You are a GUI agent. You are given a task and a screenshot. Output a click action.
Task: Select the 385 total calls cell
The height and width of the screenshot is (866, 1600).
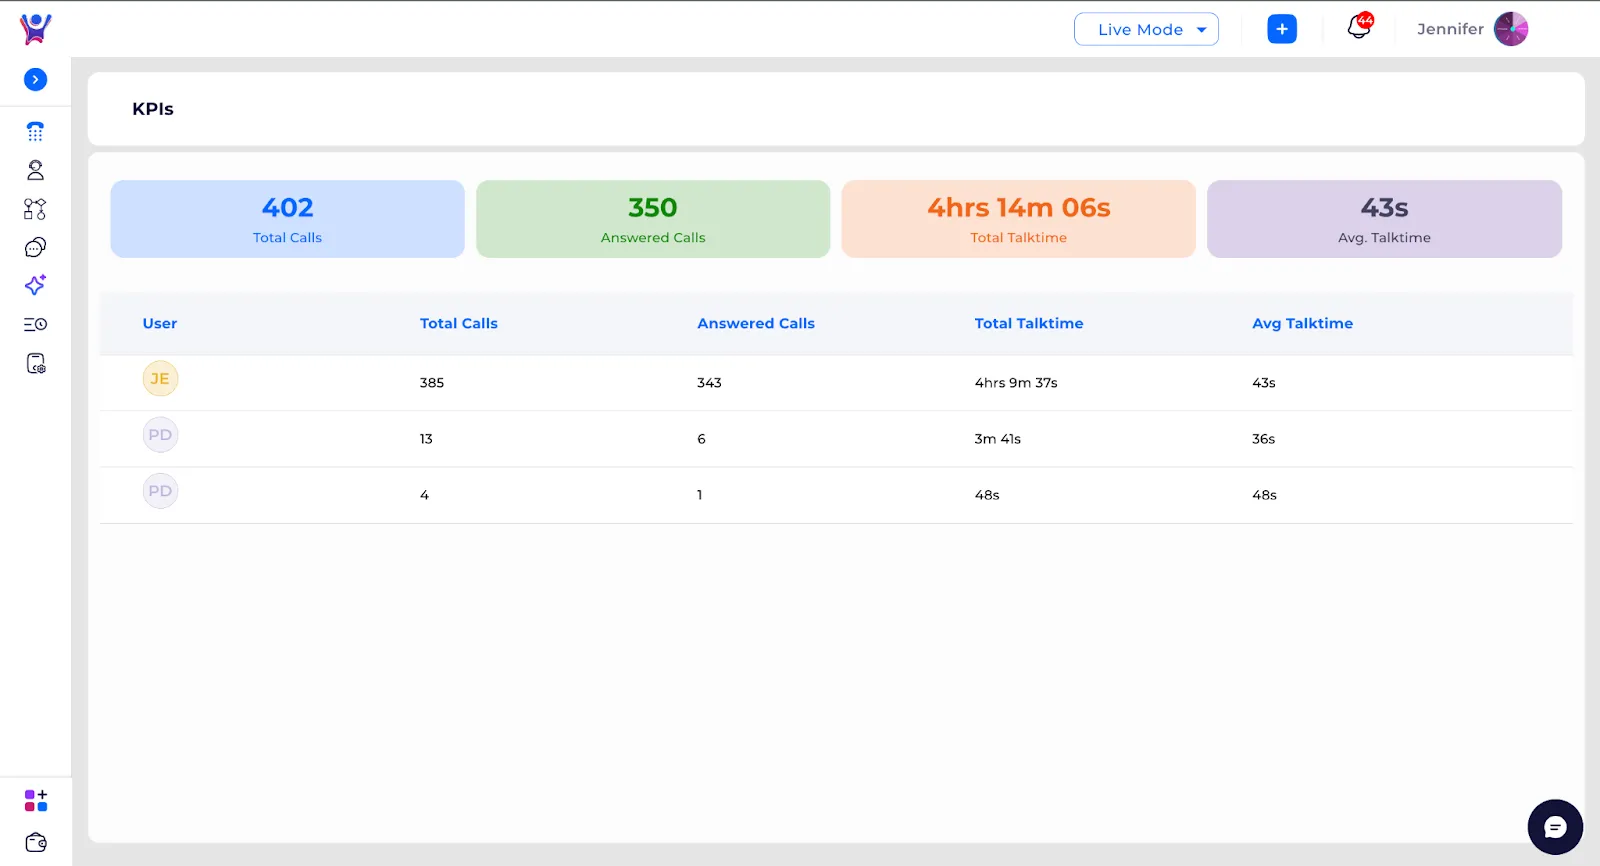pos(432,383)
